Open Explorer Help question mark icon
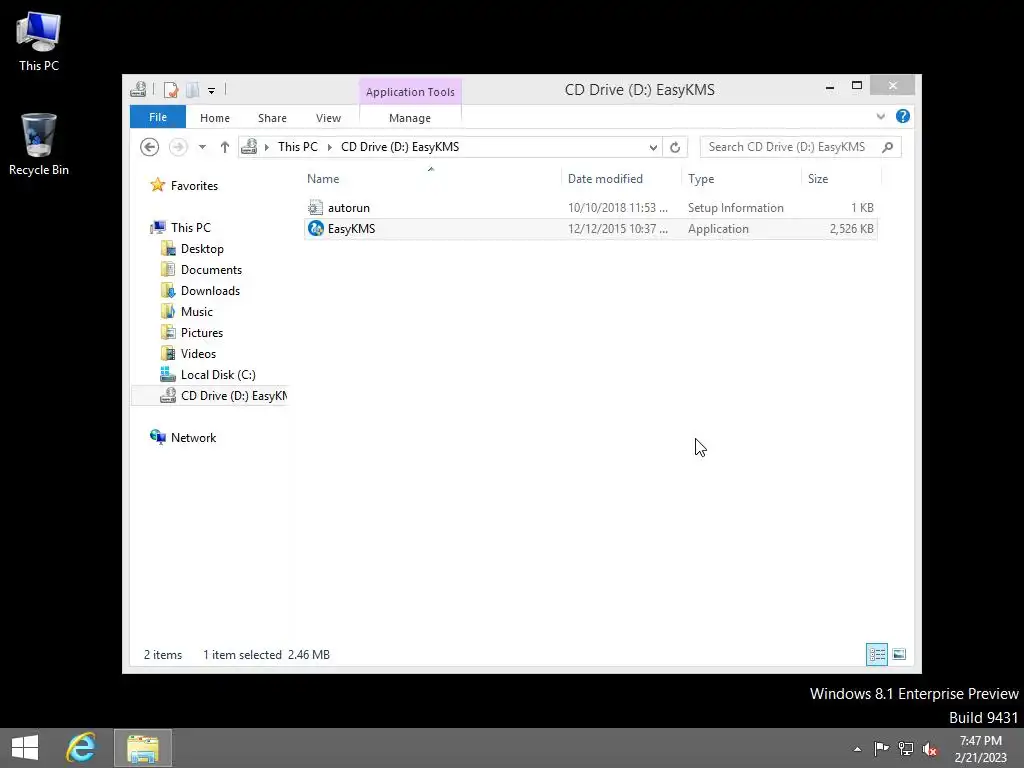1024x768 pixels. coord(903,116)
